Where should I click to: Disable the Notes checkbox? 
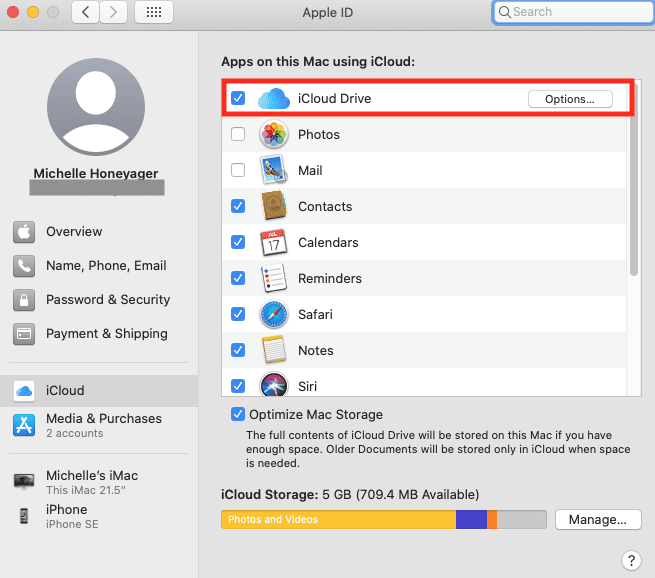(x=238, y=350)
